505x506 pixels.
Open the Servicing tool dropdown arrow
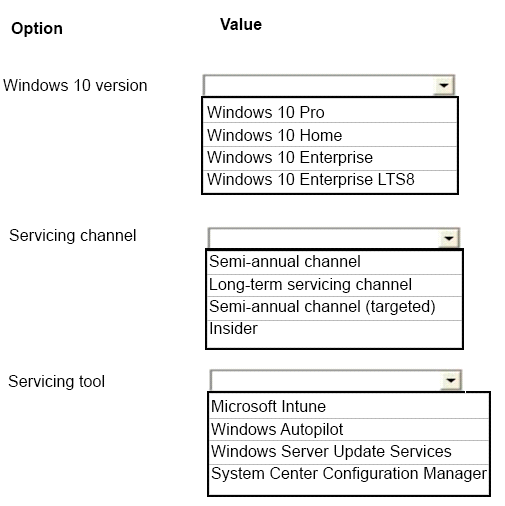click(451, 380)
